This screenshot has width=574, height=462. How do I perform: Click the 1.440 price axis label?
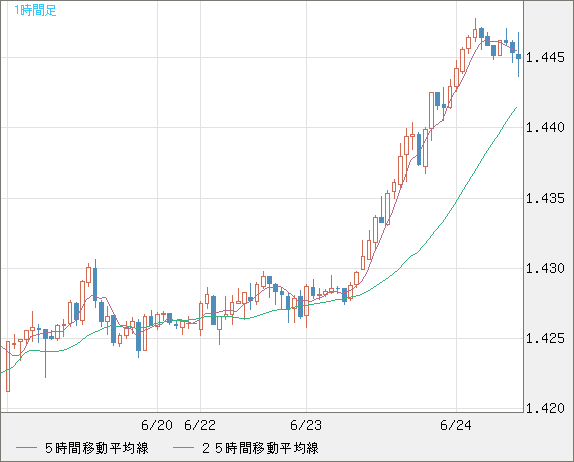click(x=545, y=127)
